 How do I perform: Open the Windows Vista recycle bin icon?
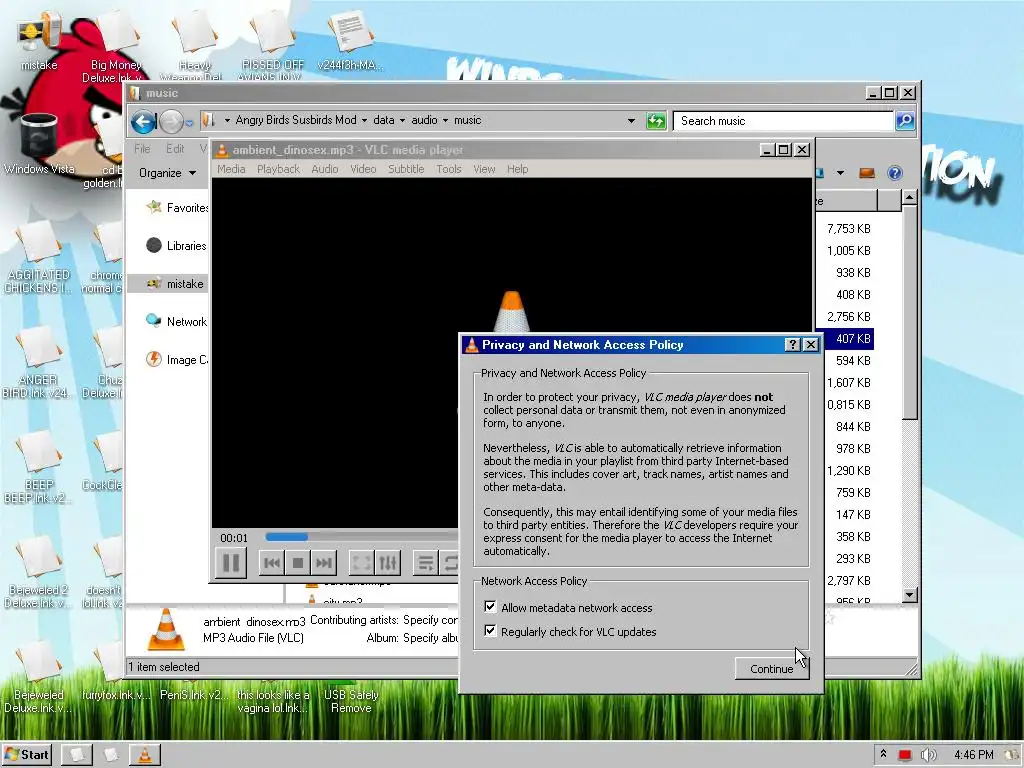pyautogui.click(x=39, y=144)
